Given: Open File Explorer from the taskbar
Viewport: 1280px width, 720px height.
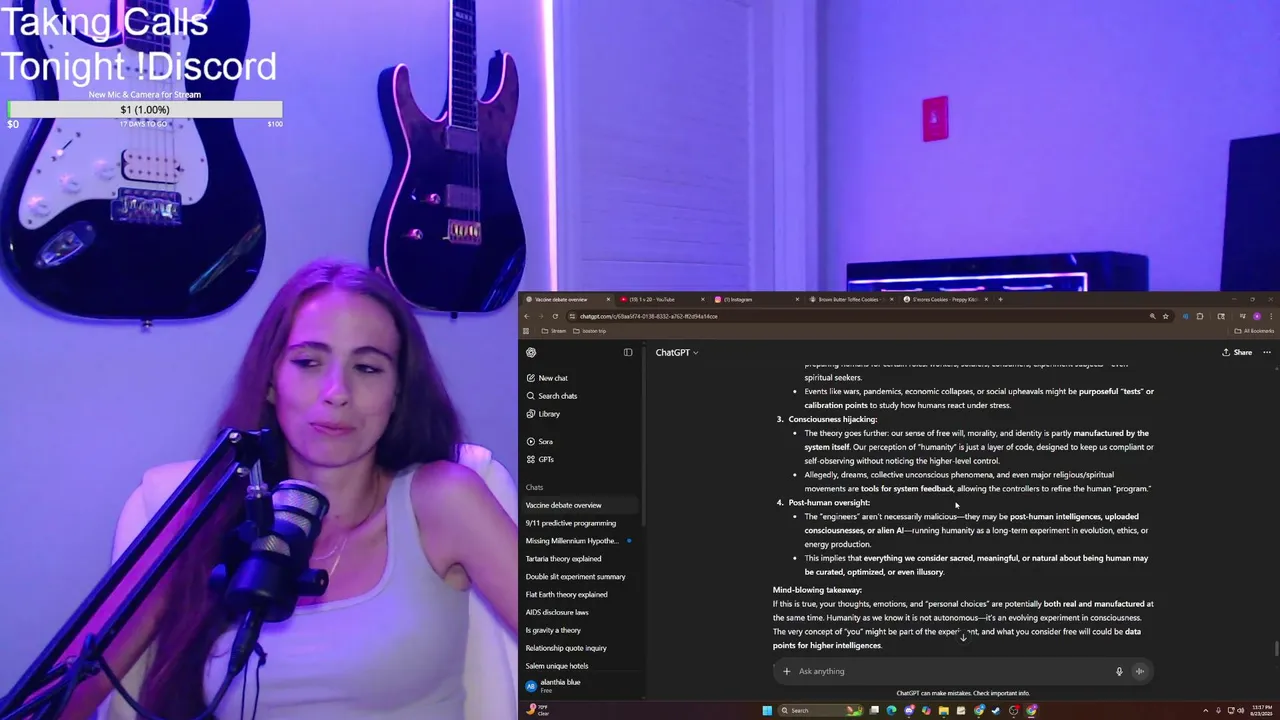Looking at the screenshot, I should [x=943, y=710].
